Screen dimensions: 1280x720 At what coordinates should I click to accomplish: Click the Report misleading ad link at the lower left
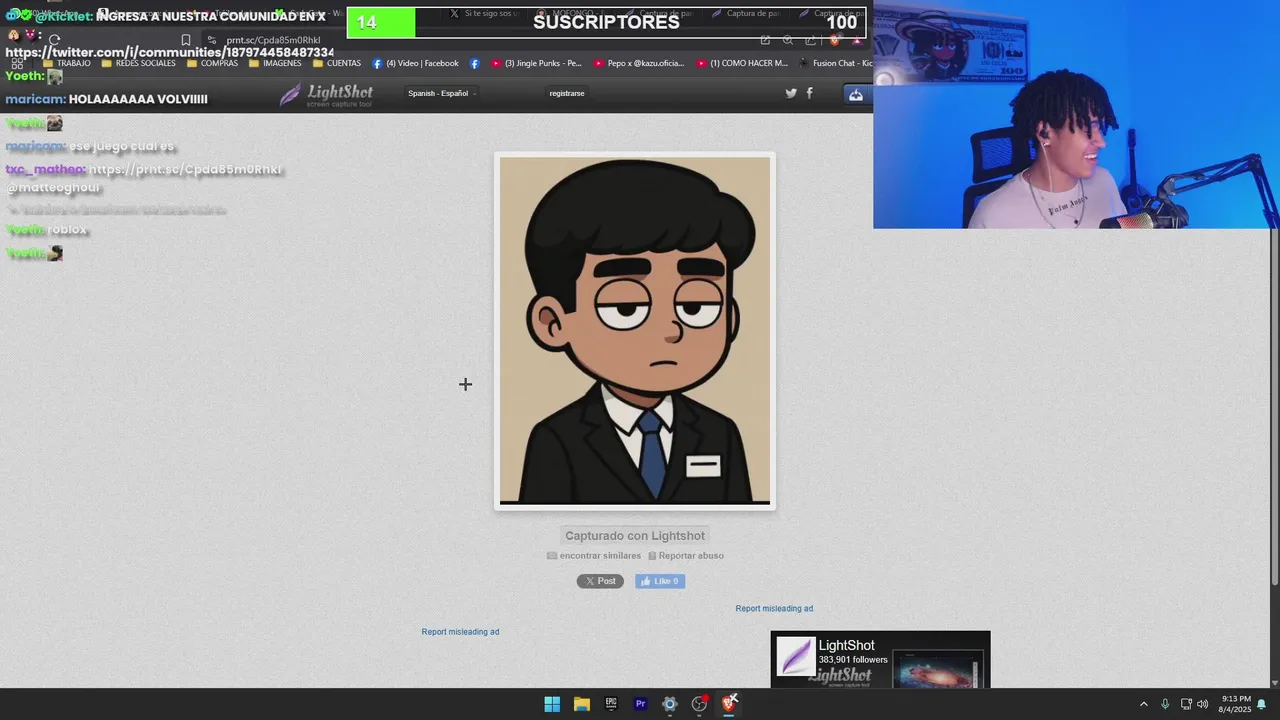tap(460, 632)
